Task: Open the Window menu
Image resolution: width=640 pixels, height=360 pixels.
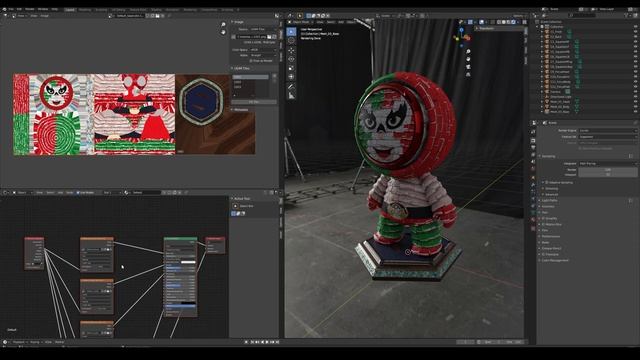Action: coord(43,9)
